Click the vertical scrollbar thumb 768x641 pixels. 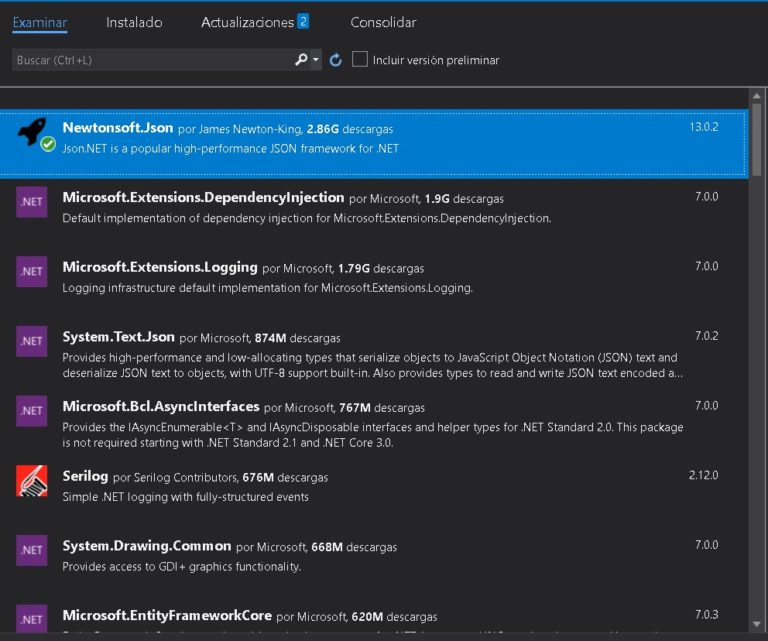(757, 139)
